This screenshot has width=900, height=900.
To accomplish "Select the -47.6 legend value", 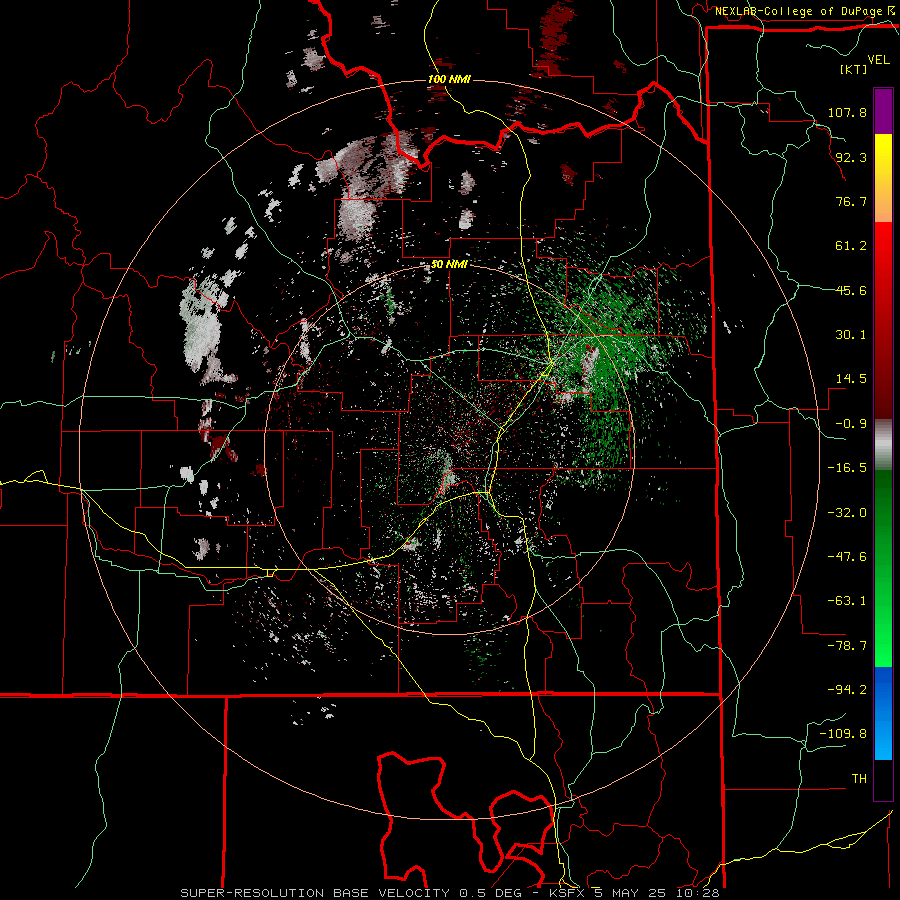I will click(x=847, y=557).
